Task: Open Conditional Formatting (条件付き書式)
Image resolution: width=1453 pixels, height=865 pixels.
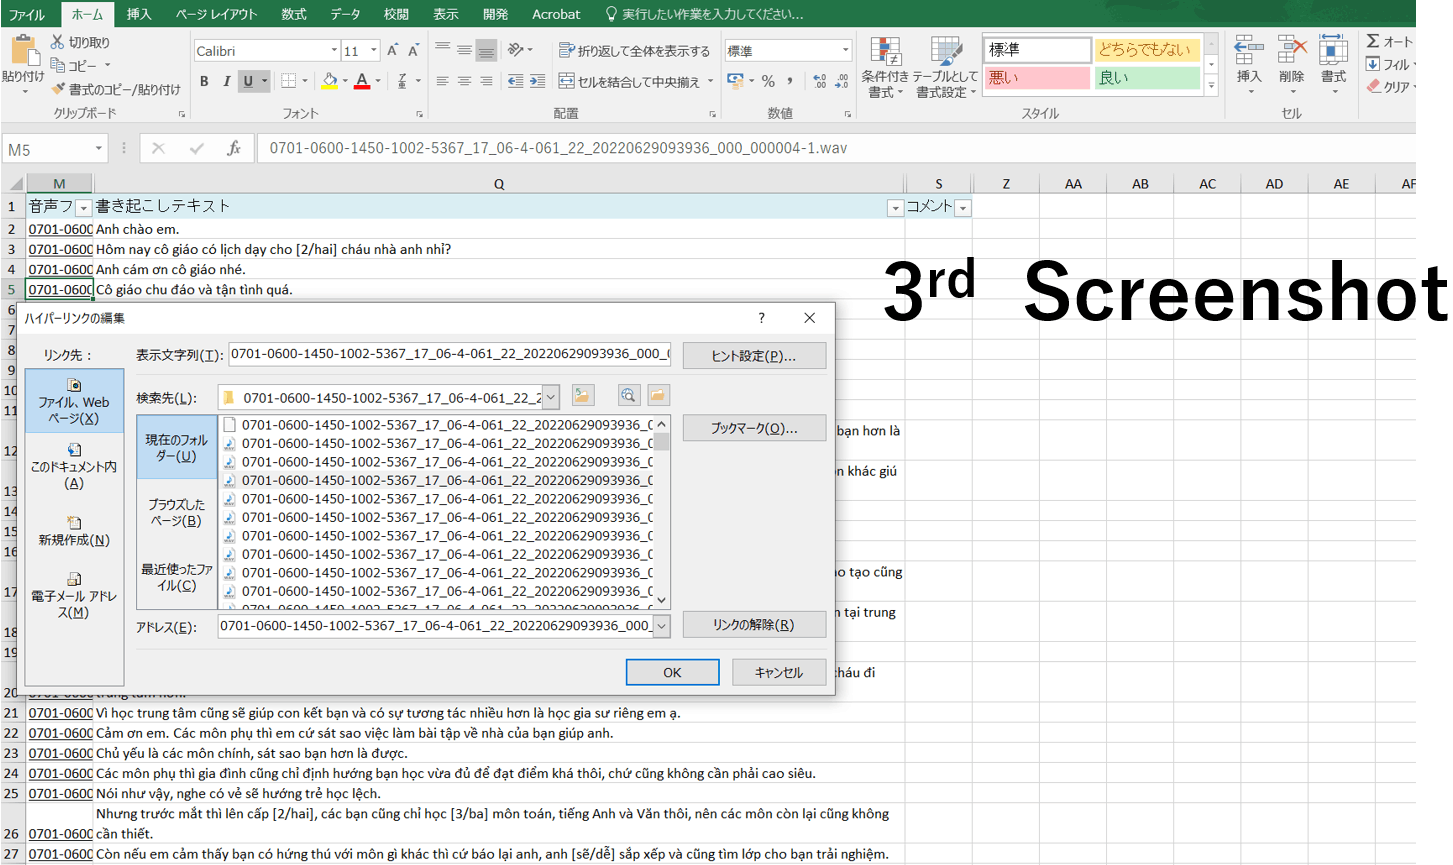Action: [885, 67]
